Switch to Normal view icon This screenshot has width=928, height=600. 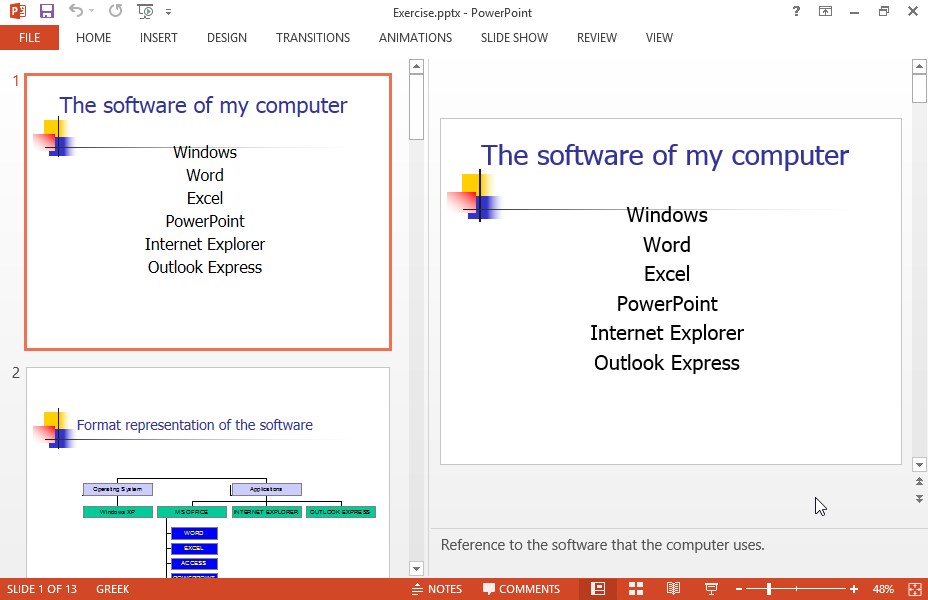(x=598, y=589)
